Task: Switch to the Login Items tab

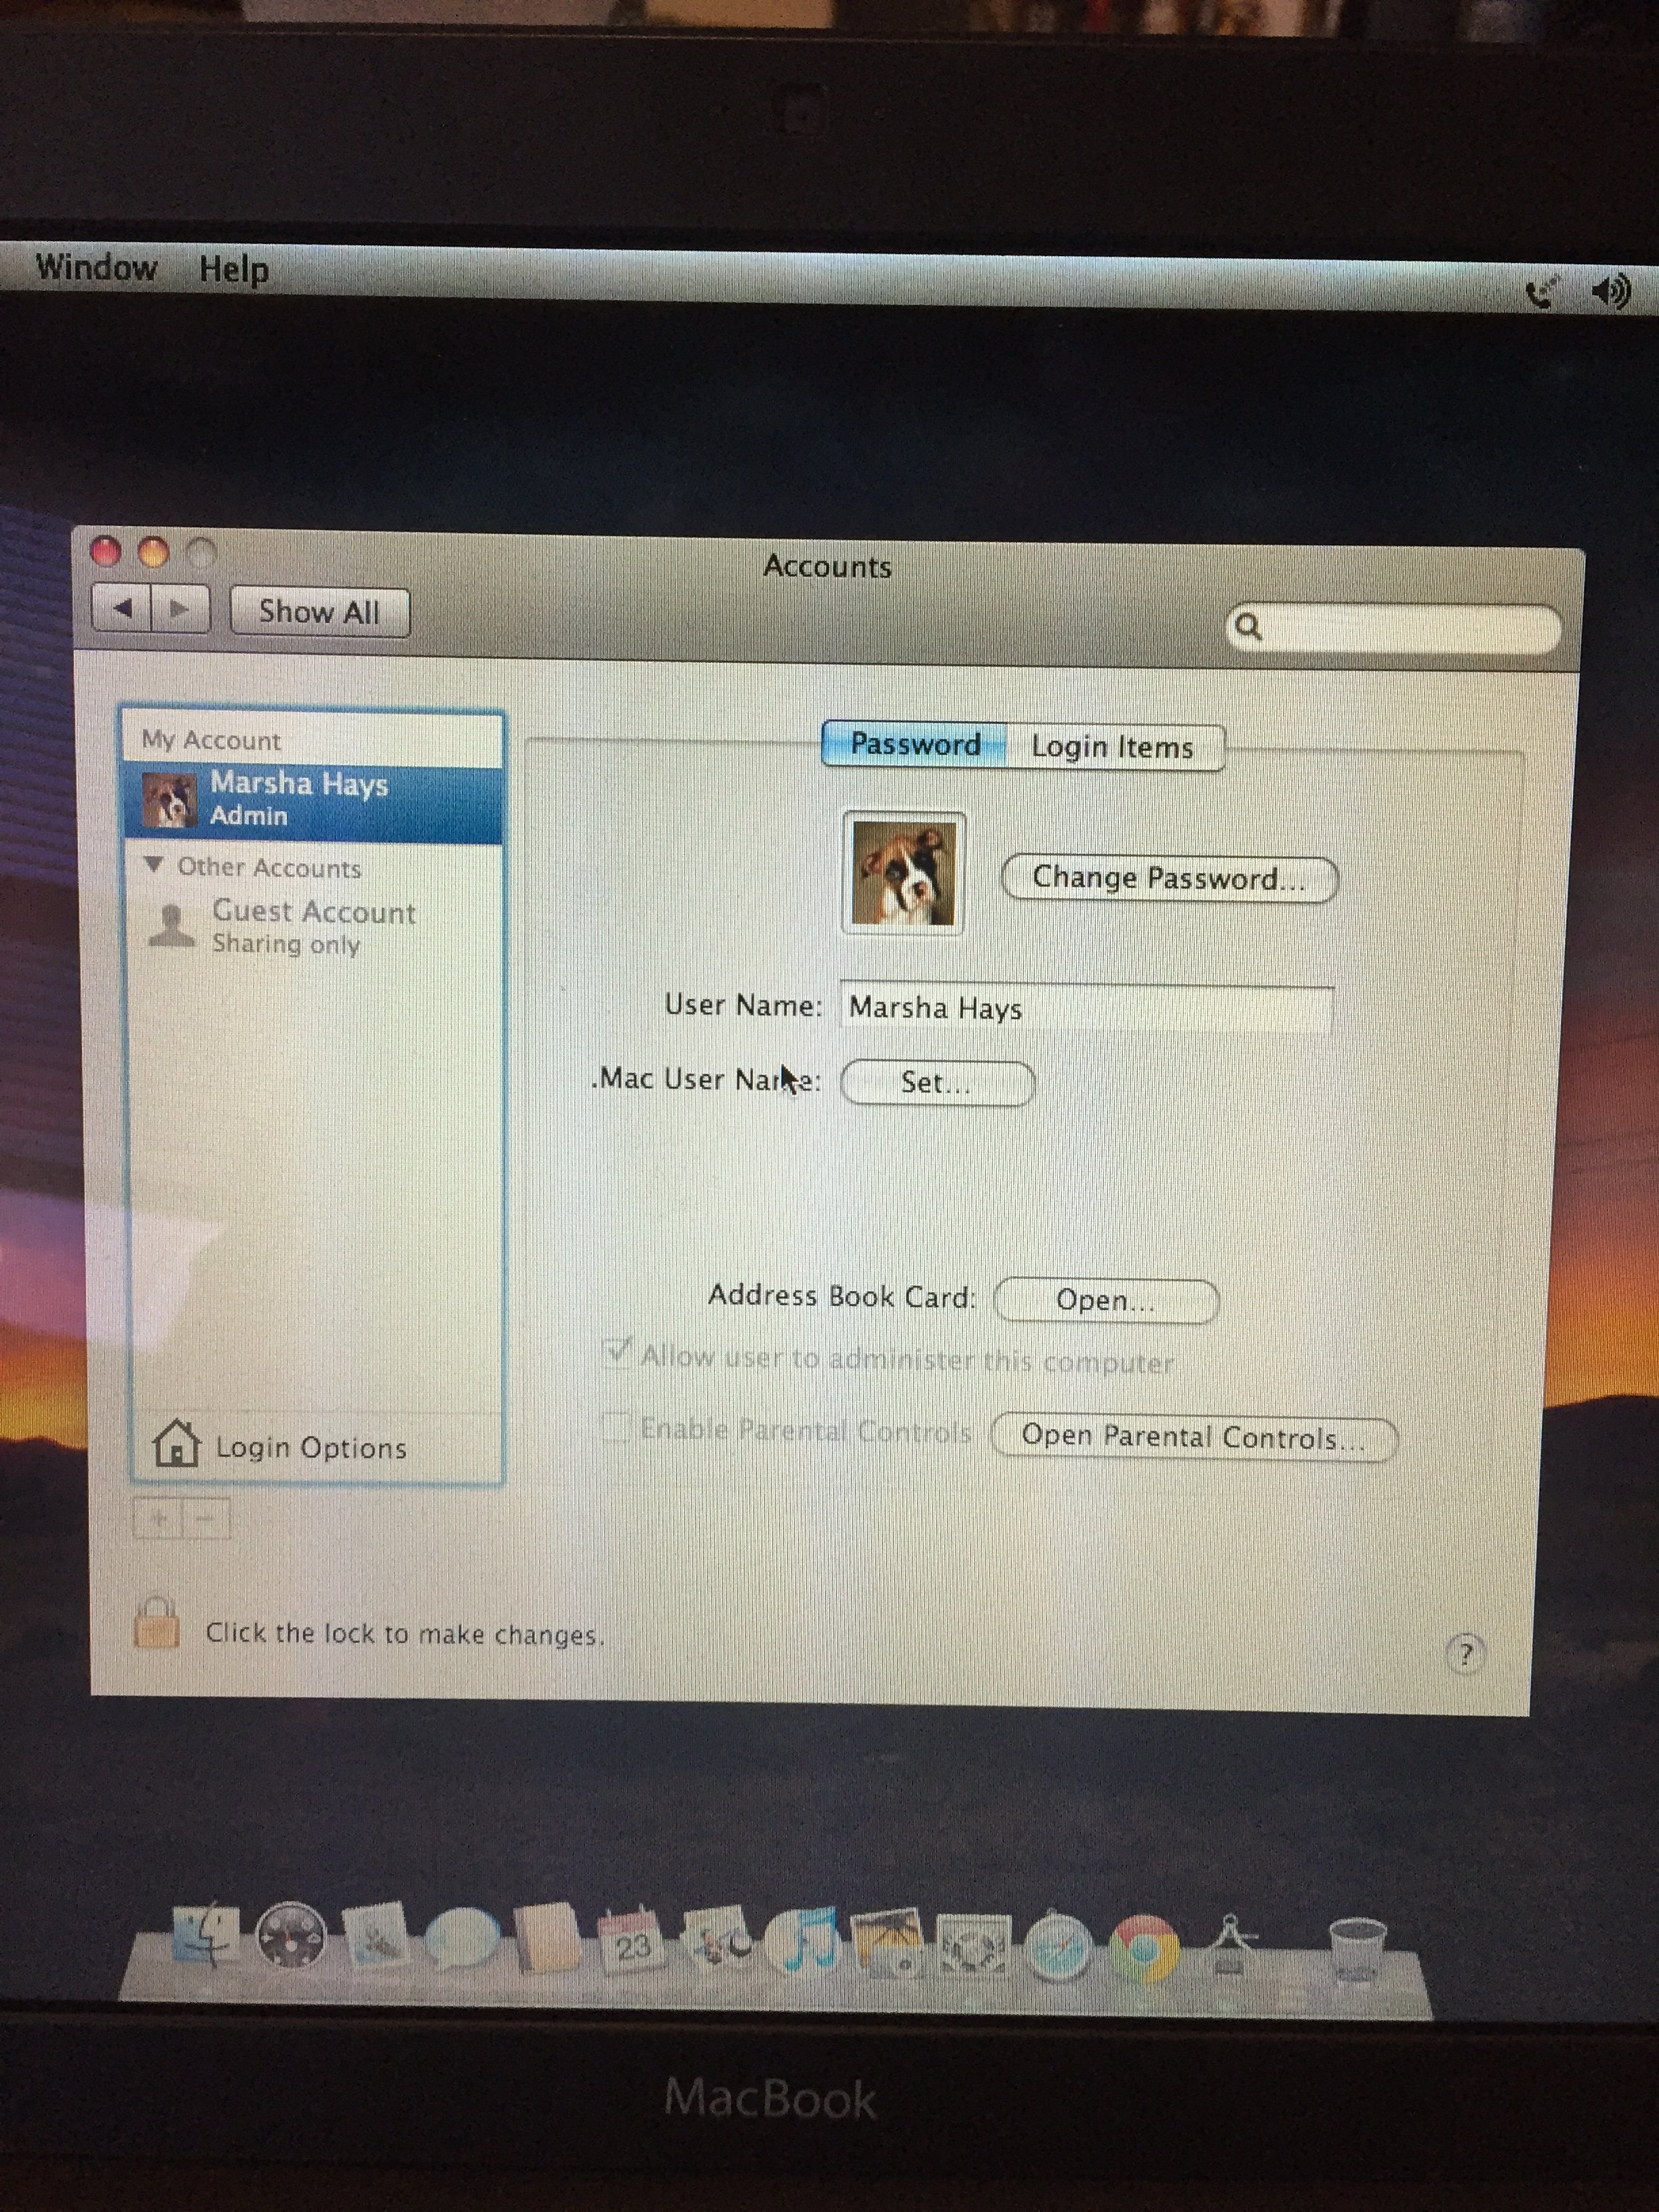Action: (1112, 747)
